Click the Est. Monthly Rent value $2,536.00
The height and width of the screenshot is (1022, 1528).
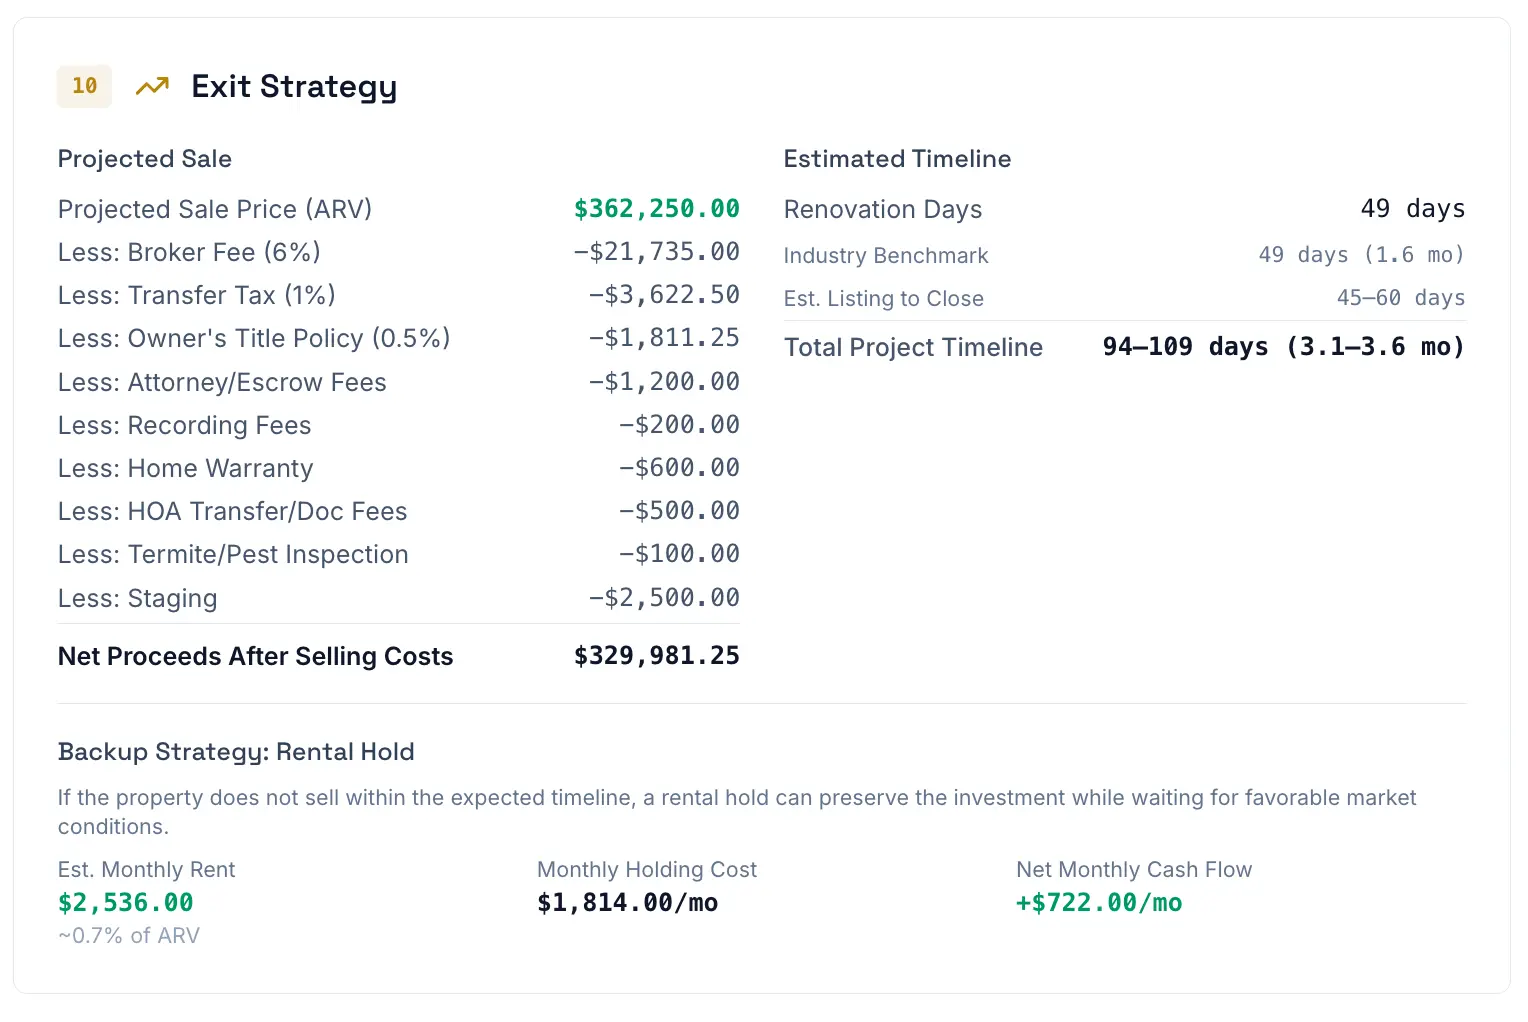[x=126, y=903]
